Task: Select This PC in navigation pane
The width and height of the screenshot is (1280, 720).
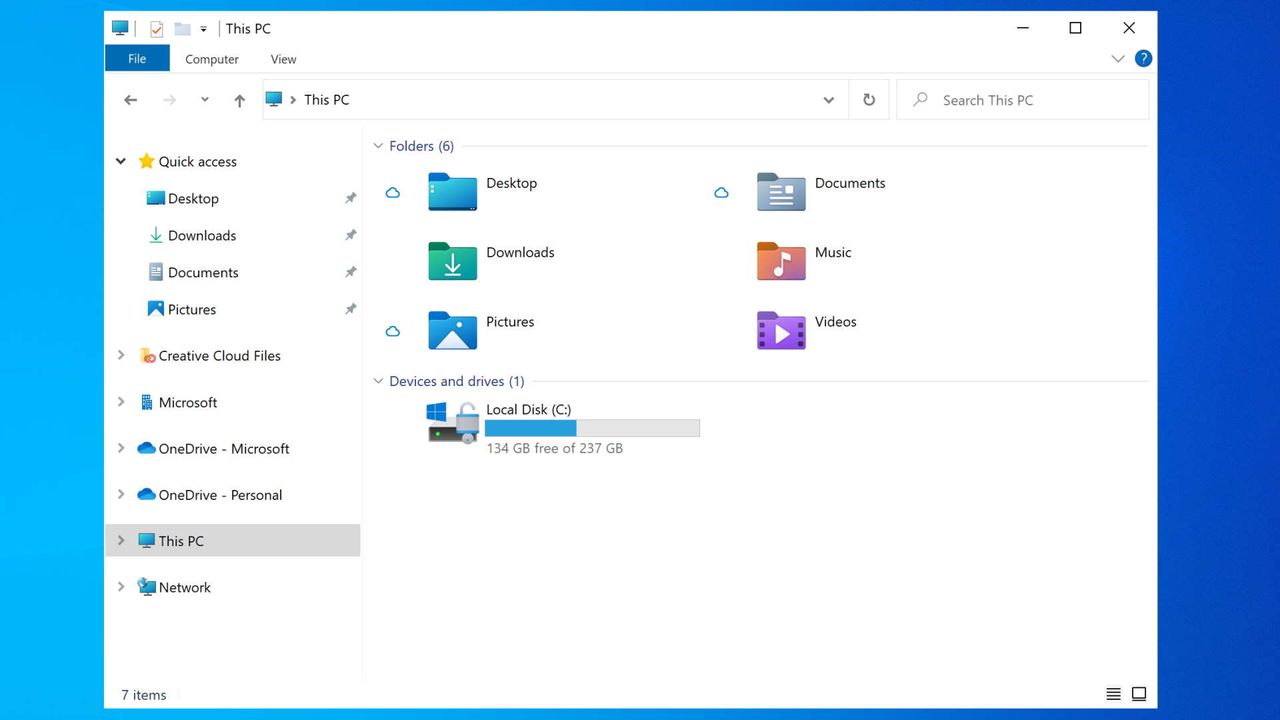Action: coord(233,540)
